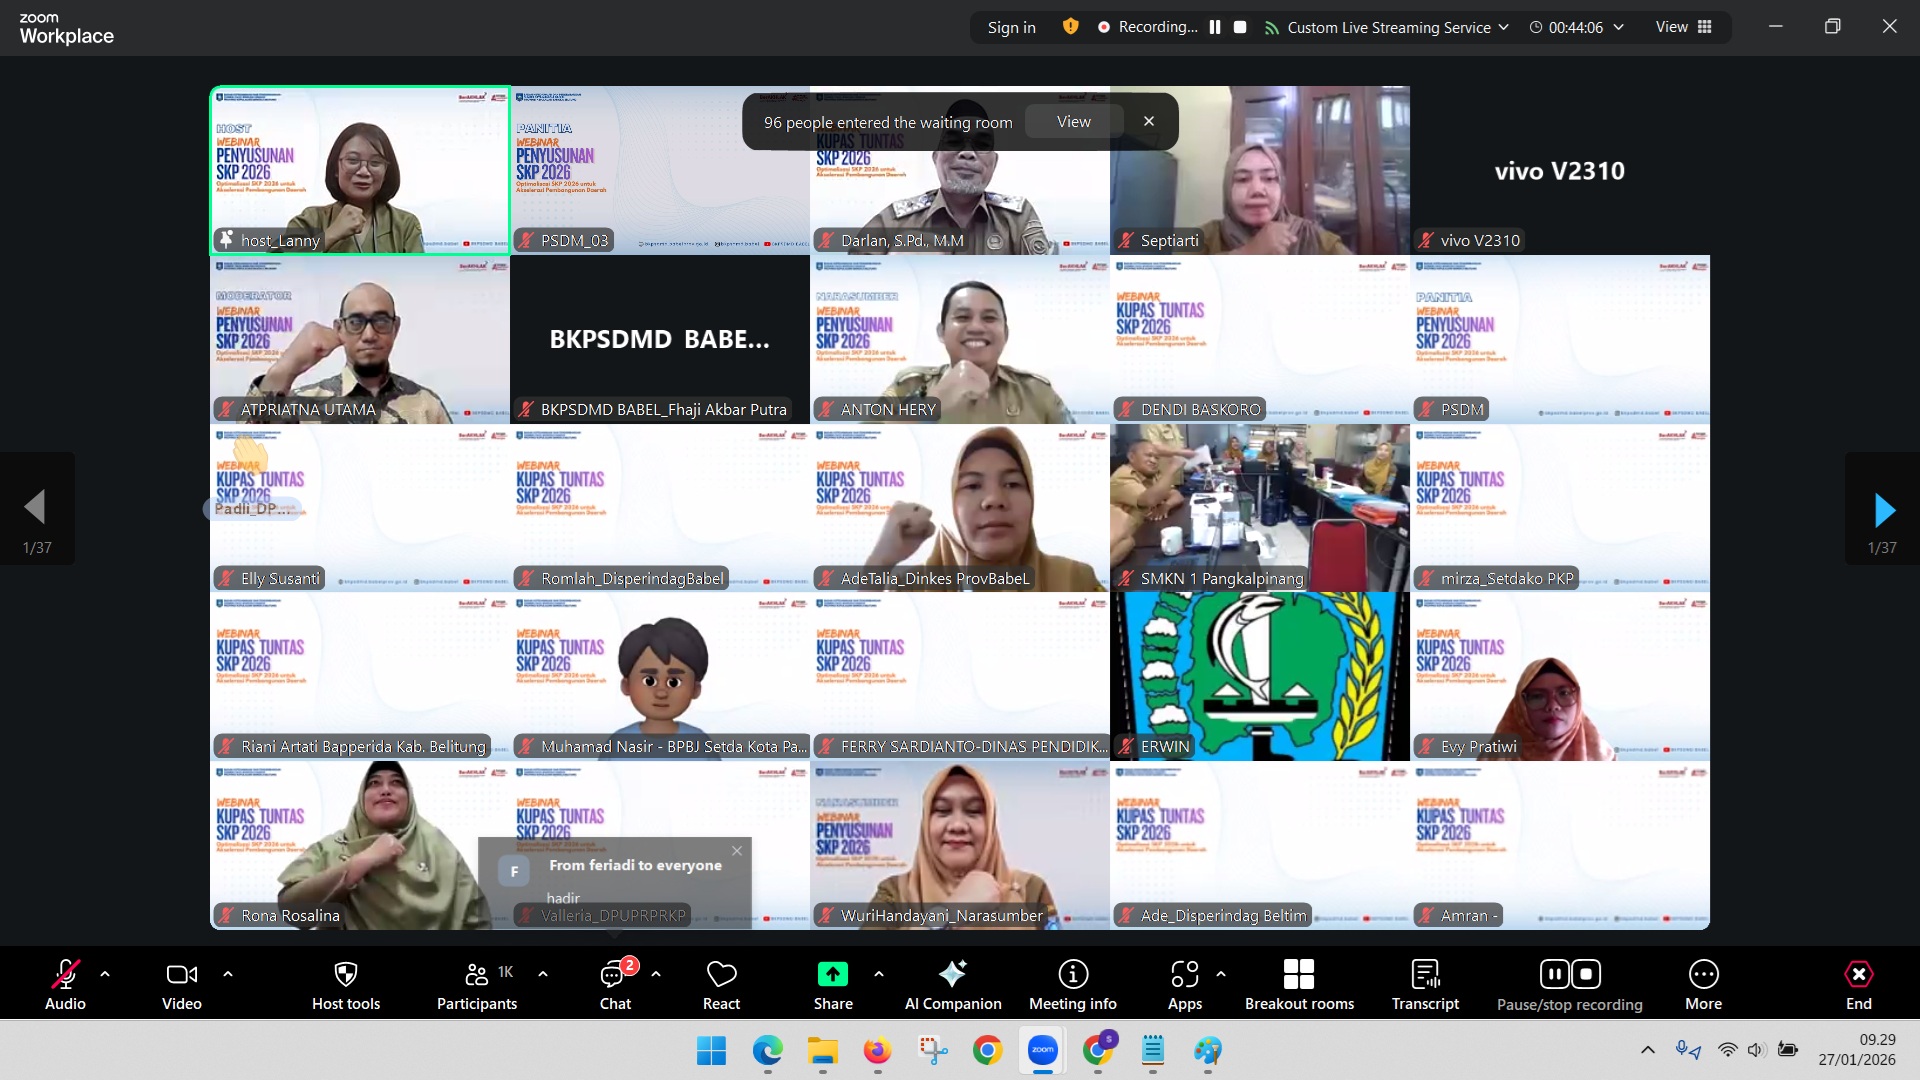The height and width of the screenshot is (1080, 1920).
Task: Click the green Share screen icon
Action: pyautogui.click(x=832, y=975)
